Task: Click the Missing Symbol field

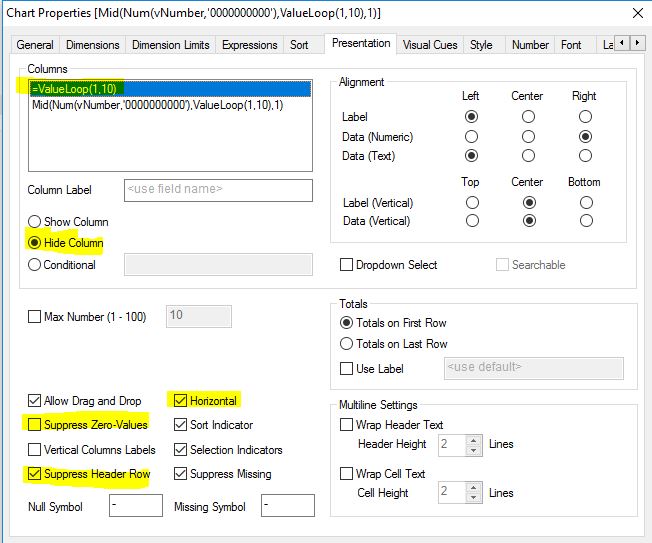Action: [288, 506]
